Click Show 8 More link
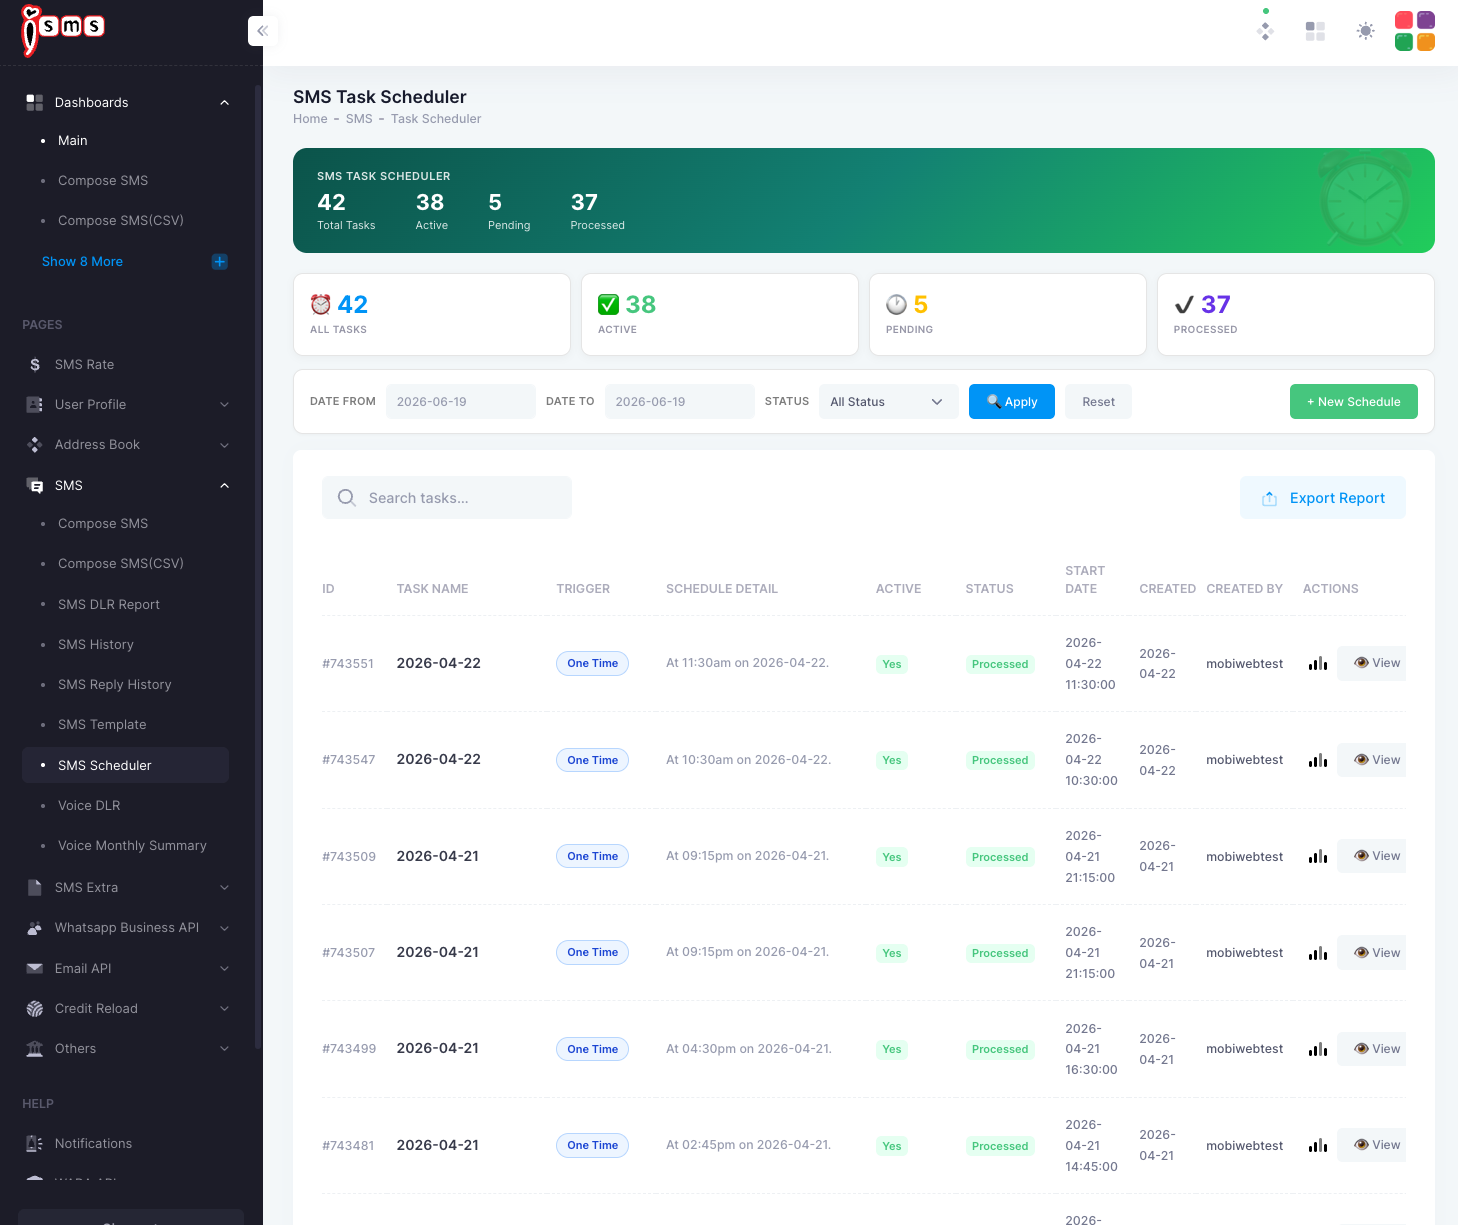1458x1225 pixels. pyautogui.click(x=82, y=262)
